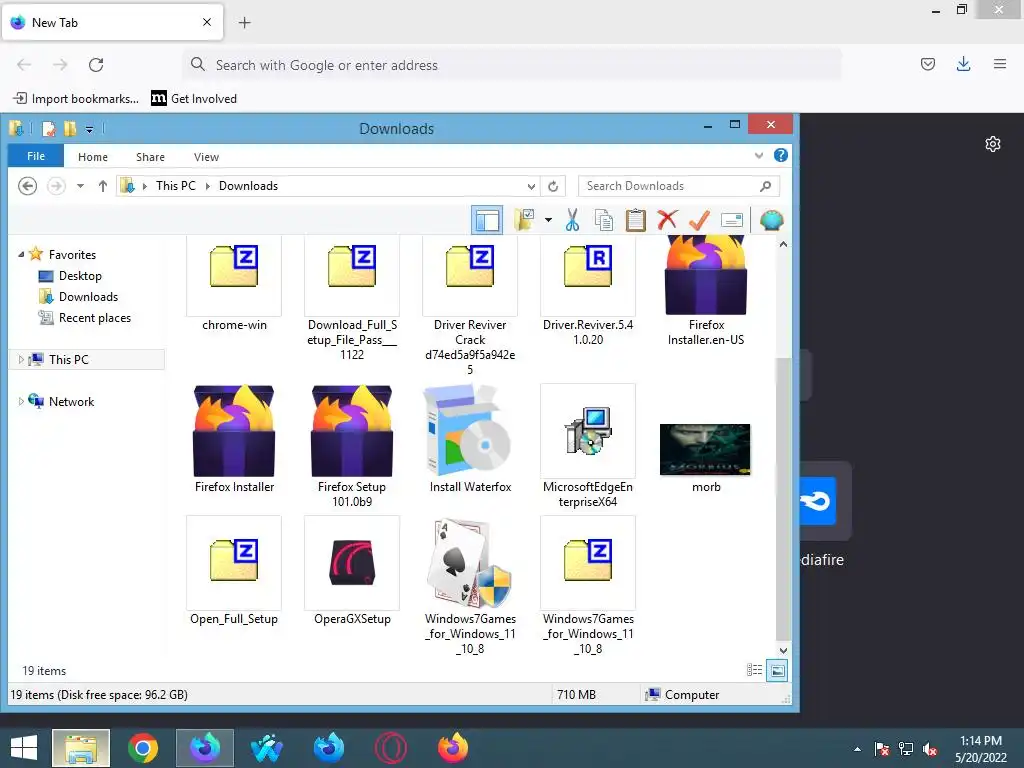Screen dimensions: 1024x768
Task: Click Downloads in address breadcrumb
Action: tap(248, 185)
